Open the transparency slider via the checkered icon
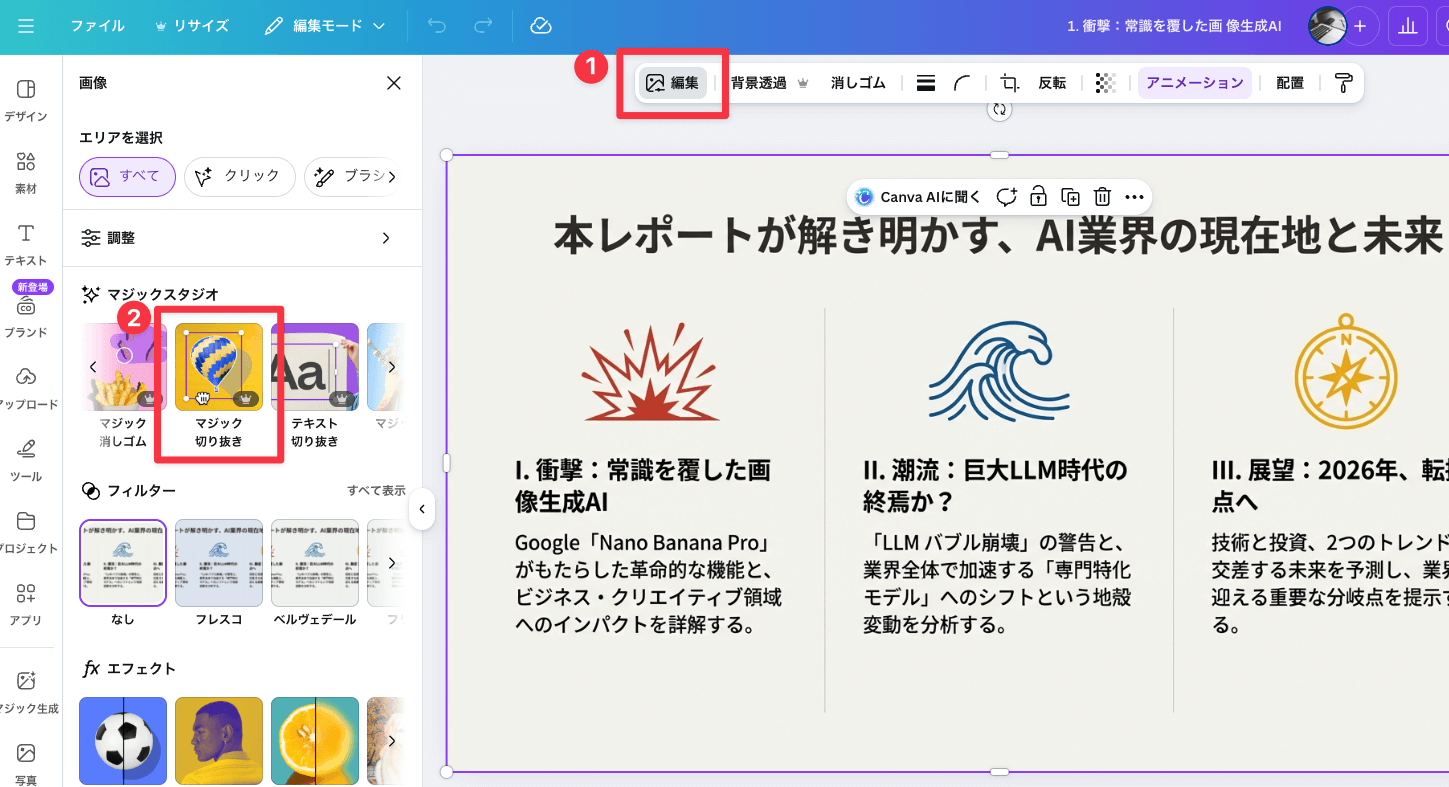 (x=1104, y=82)
